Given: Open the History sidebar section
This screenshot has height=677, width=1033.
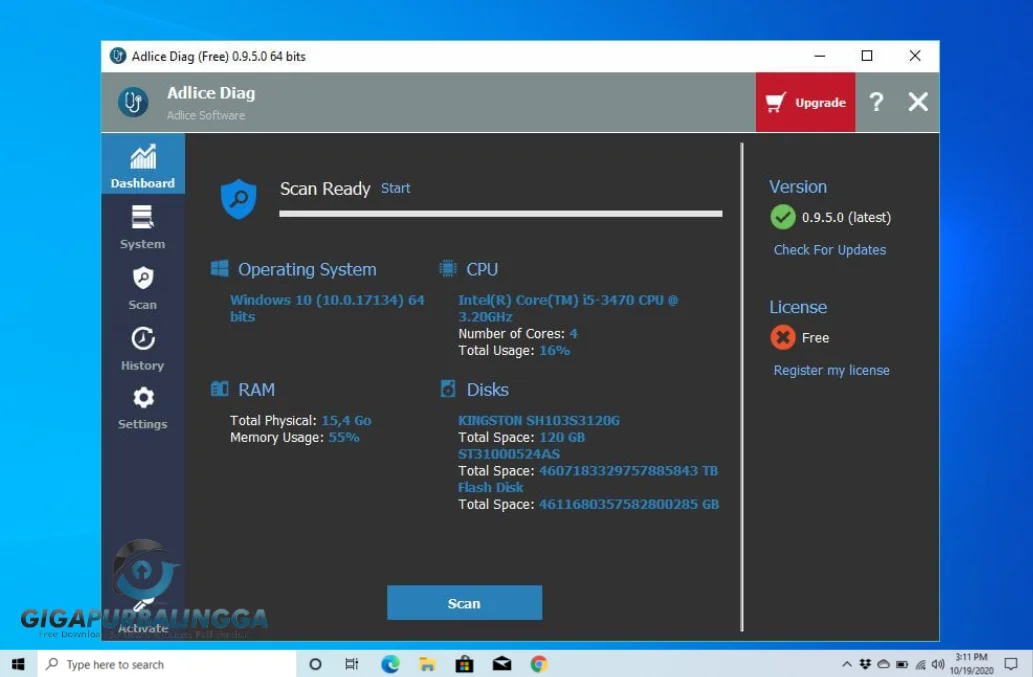Looking at the screenshot, I should click(142, 349).
